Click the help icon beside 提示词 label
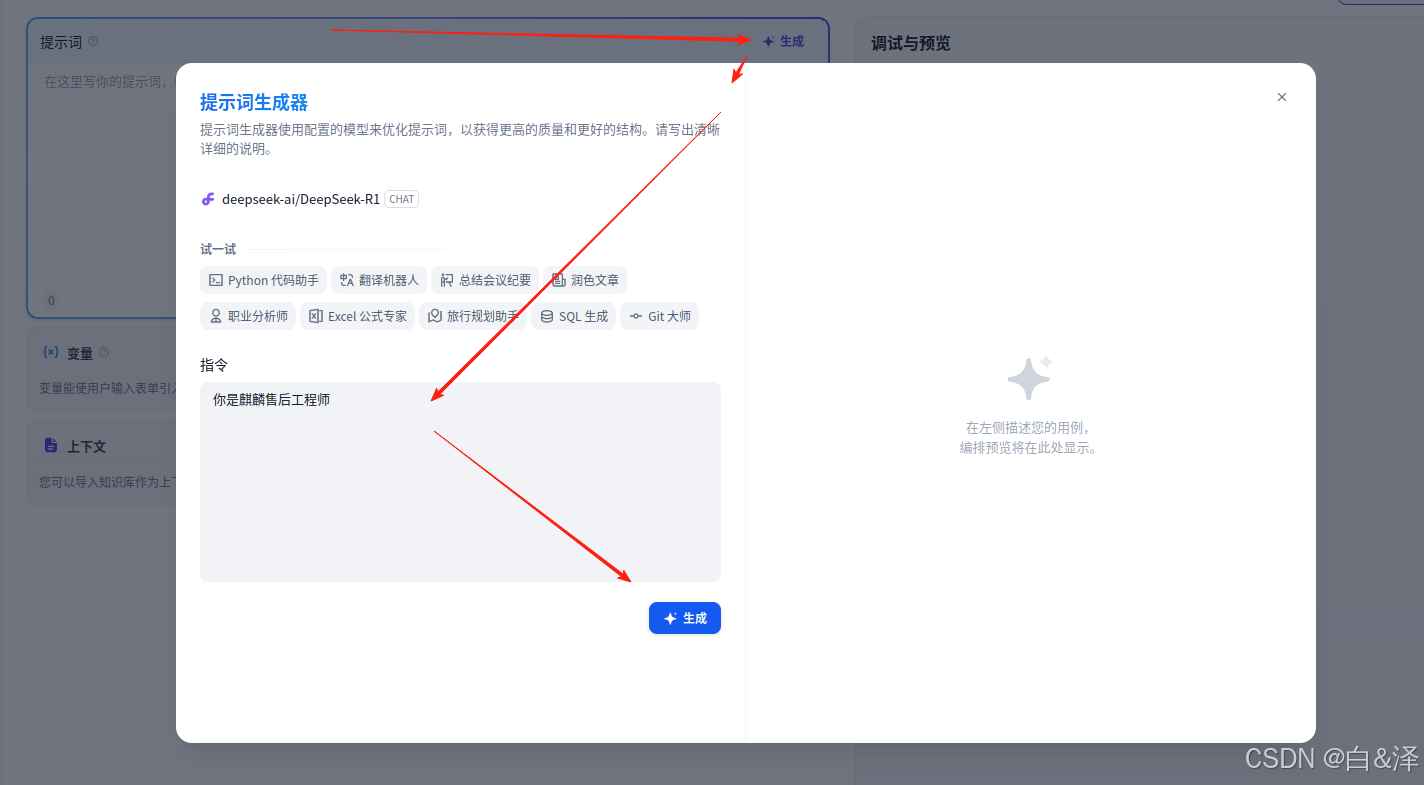1424x785 pixels. (93, 41)
